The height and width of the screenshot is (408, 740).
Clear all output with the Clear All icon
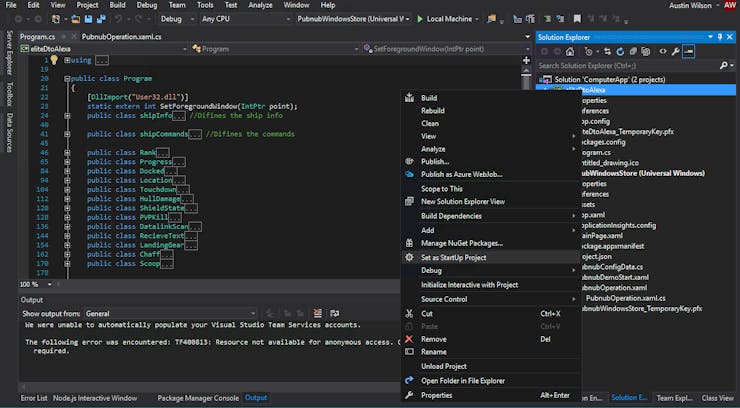tap(318, 313)
